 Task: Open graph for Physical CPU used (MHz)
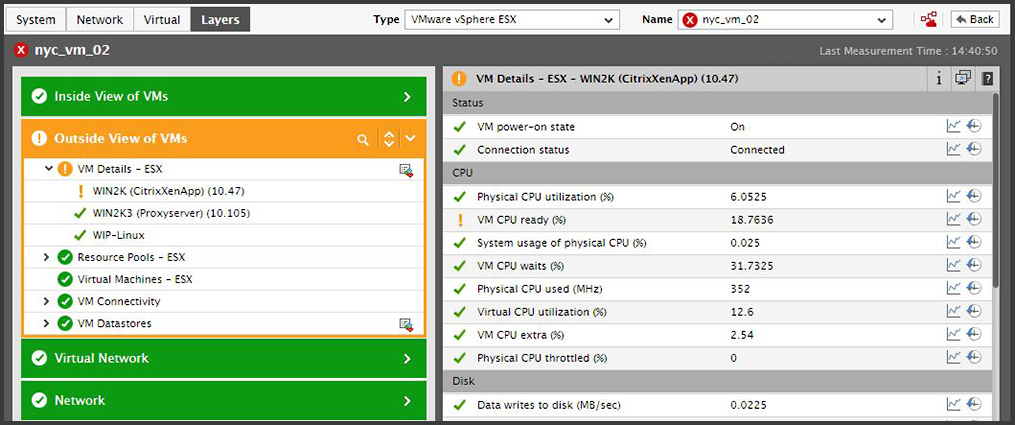(x=954, y=288)
